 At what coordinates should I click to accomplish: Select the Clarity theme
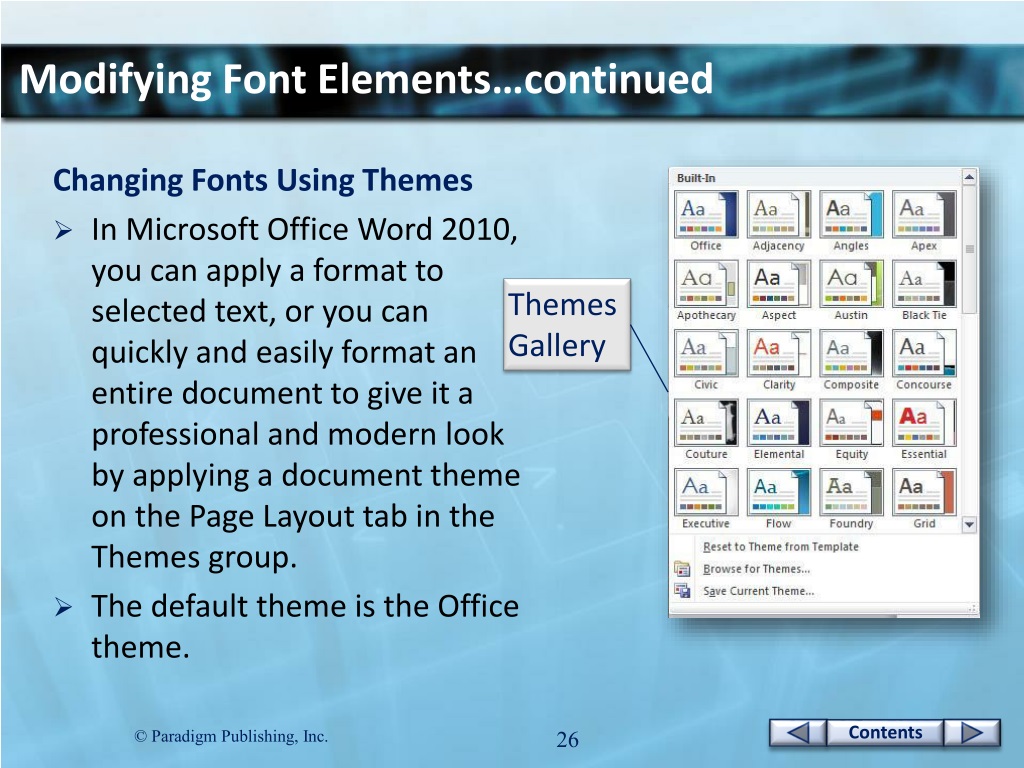pyautogui.click(x=778, y=353)
